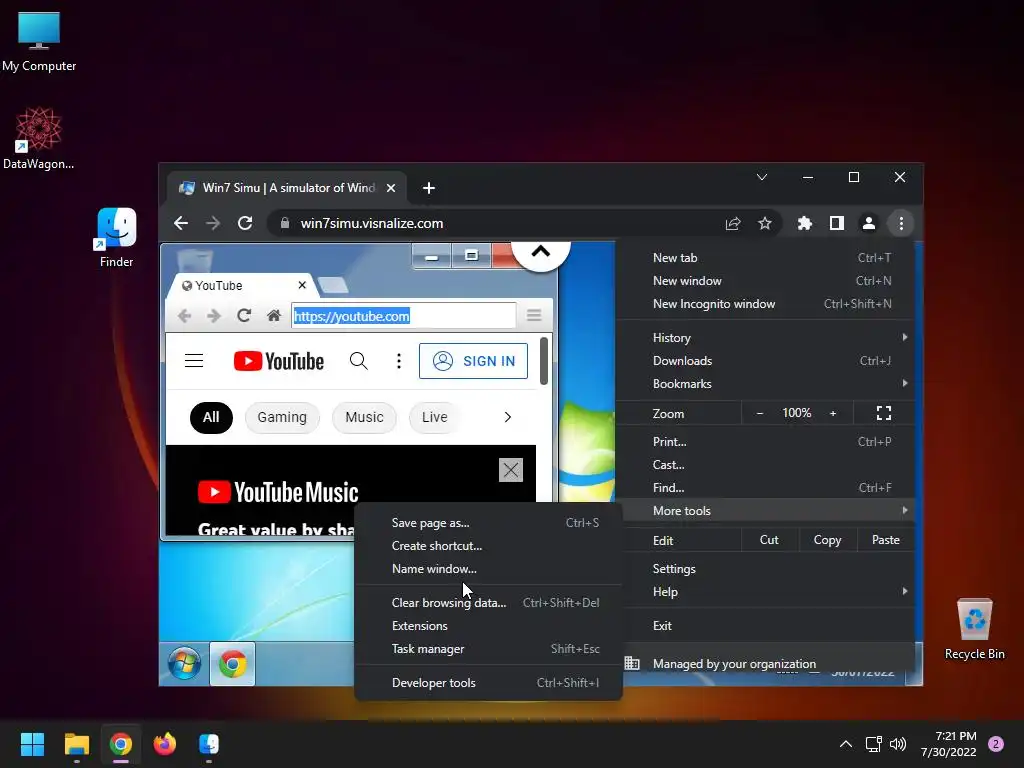Dismiss the YouTube Music banner

pyautogui.click(x=511, y=470)
